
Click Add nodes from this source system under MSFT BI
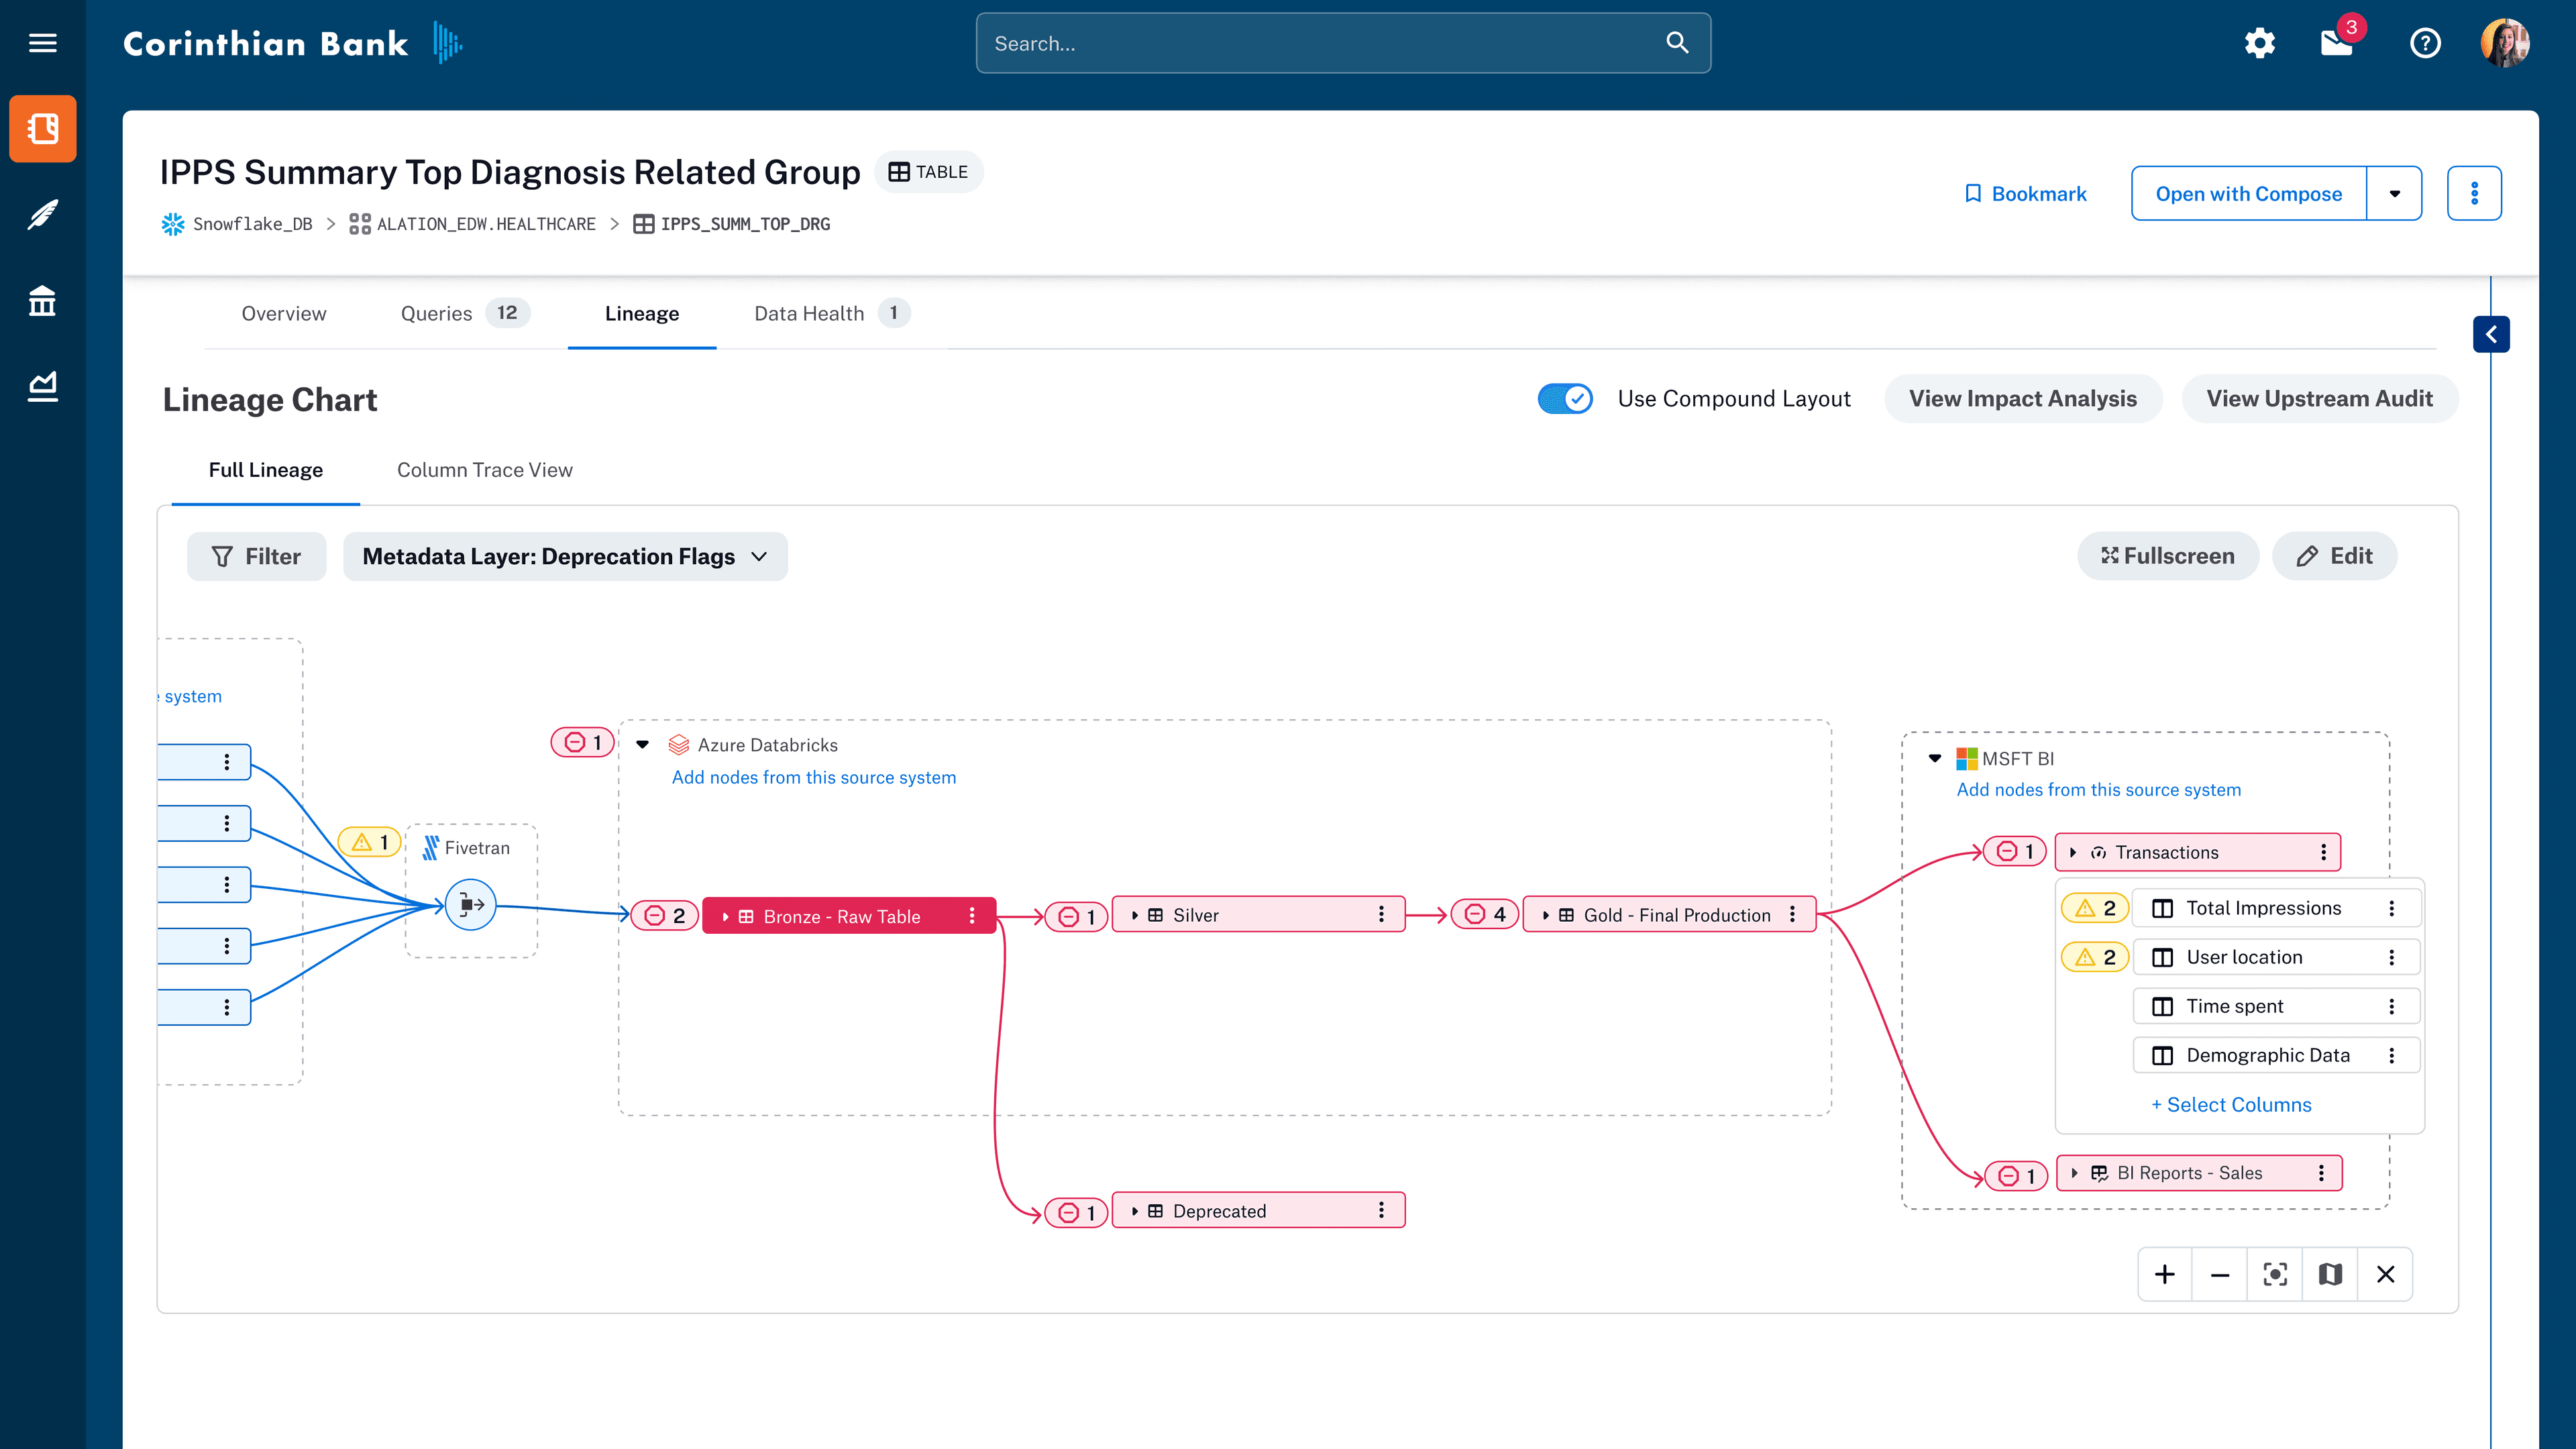[2098, 789]
